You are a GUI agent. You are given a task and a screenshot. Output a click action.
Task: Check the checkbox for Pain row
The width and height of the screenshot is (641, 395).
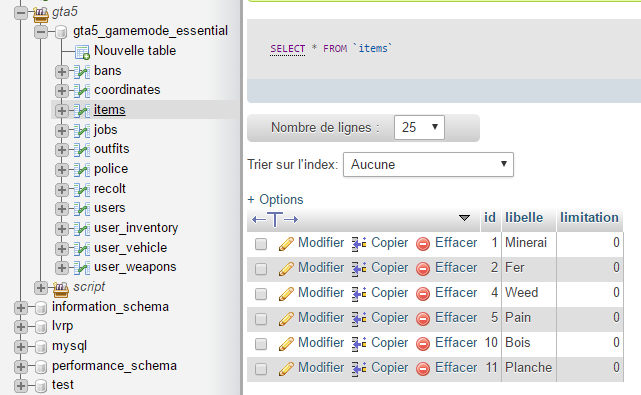(x=261, y=319)
